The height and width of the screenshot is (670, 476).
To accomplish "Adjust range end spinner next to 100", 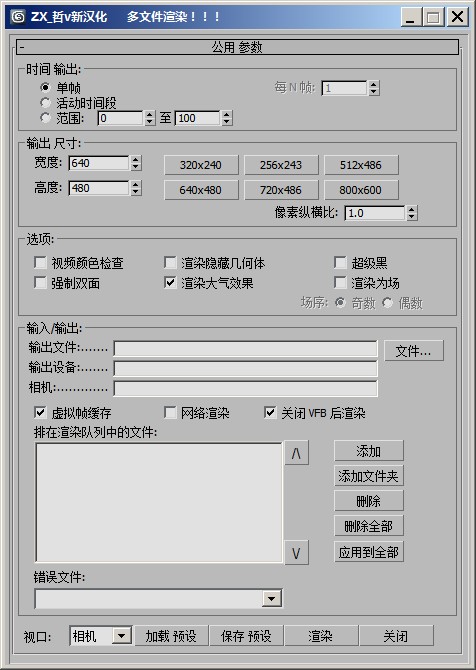I will click(x=227, y=118).
